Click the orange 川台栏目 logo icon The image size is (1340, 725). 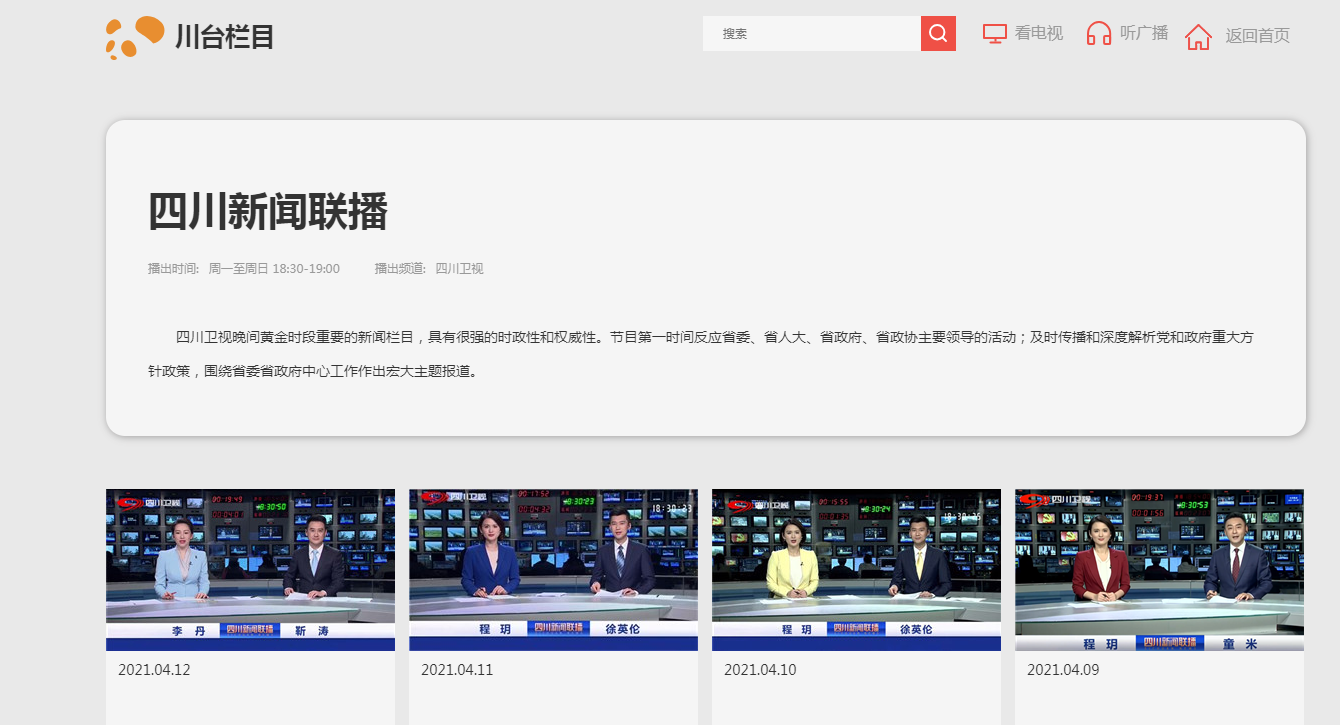tap(135, 38)
